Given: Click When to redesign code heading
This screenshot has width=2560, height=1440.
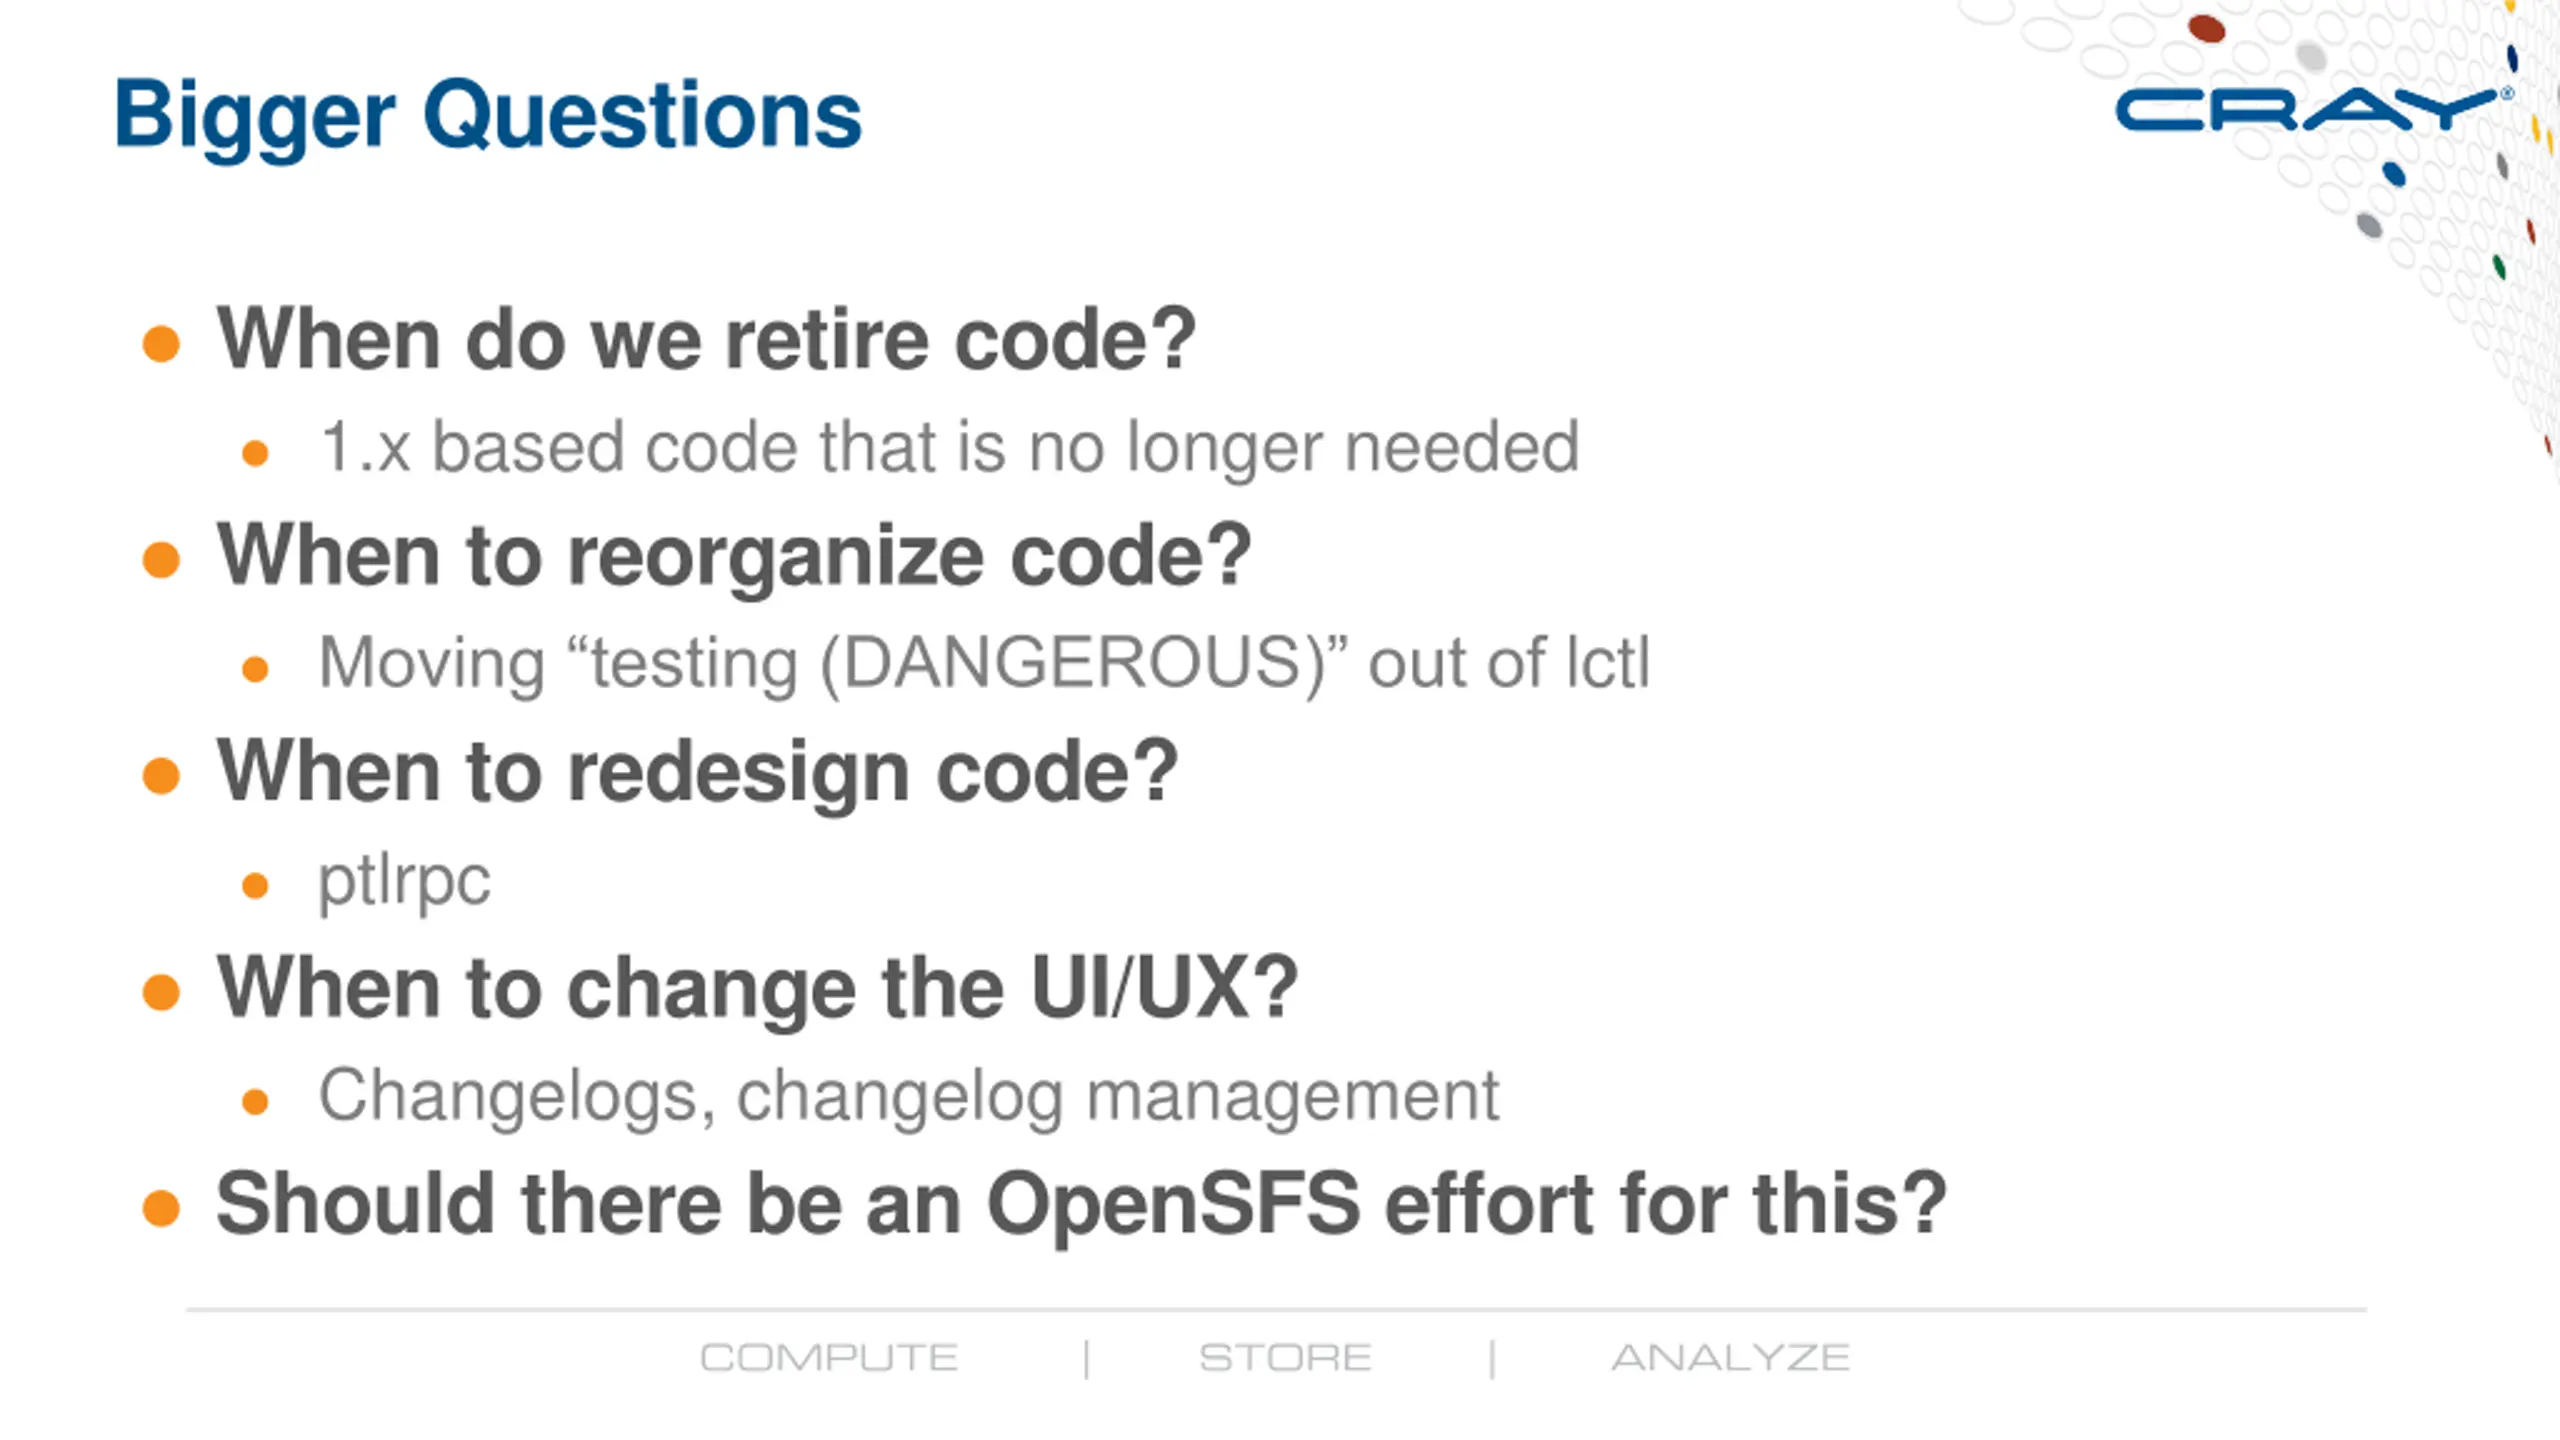Looking at the screenshot, I should pyautogui.click(x=698, y=774).
